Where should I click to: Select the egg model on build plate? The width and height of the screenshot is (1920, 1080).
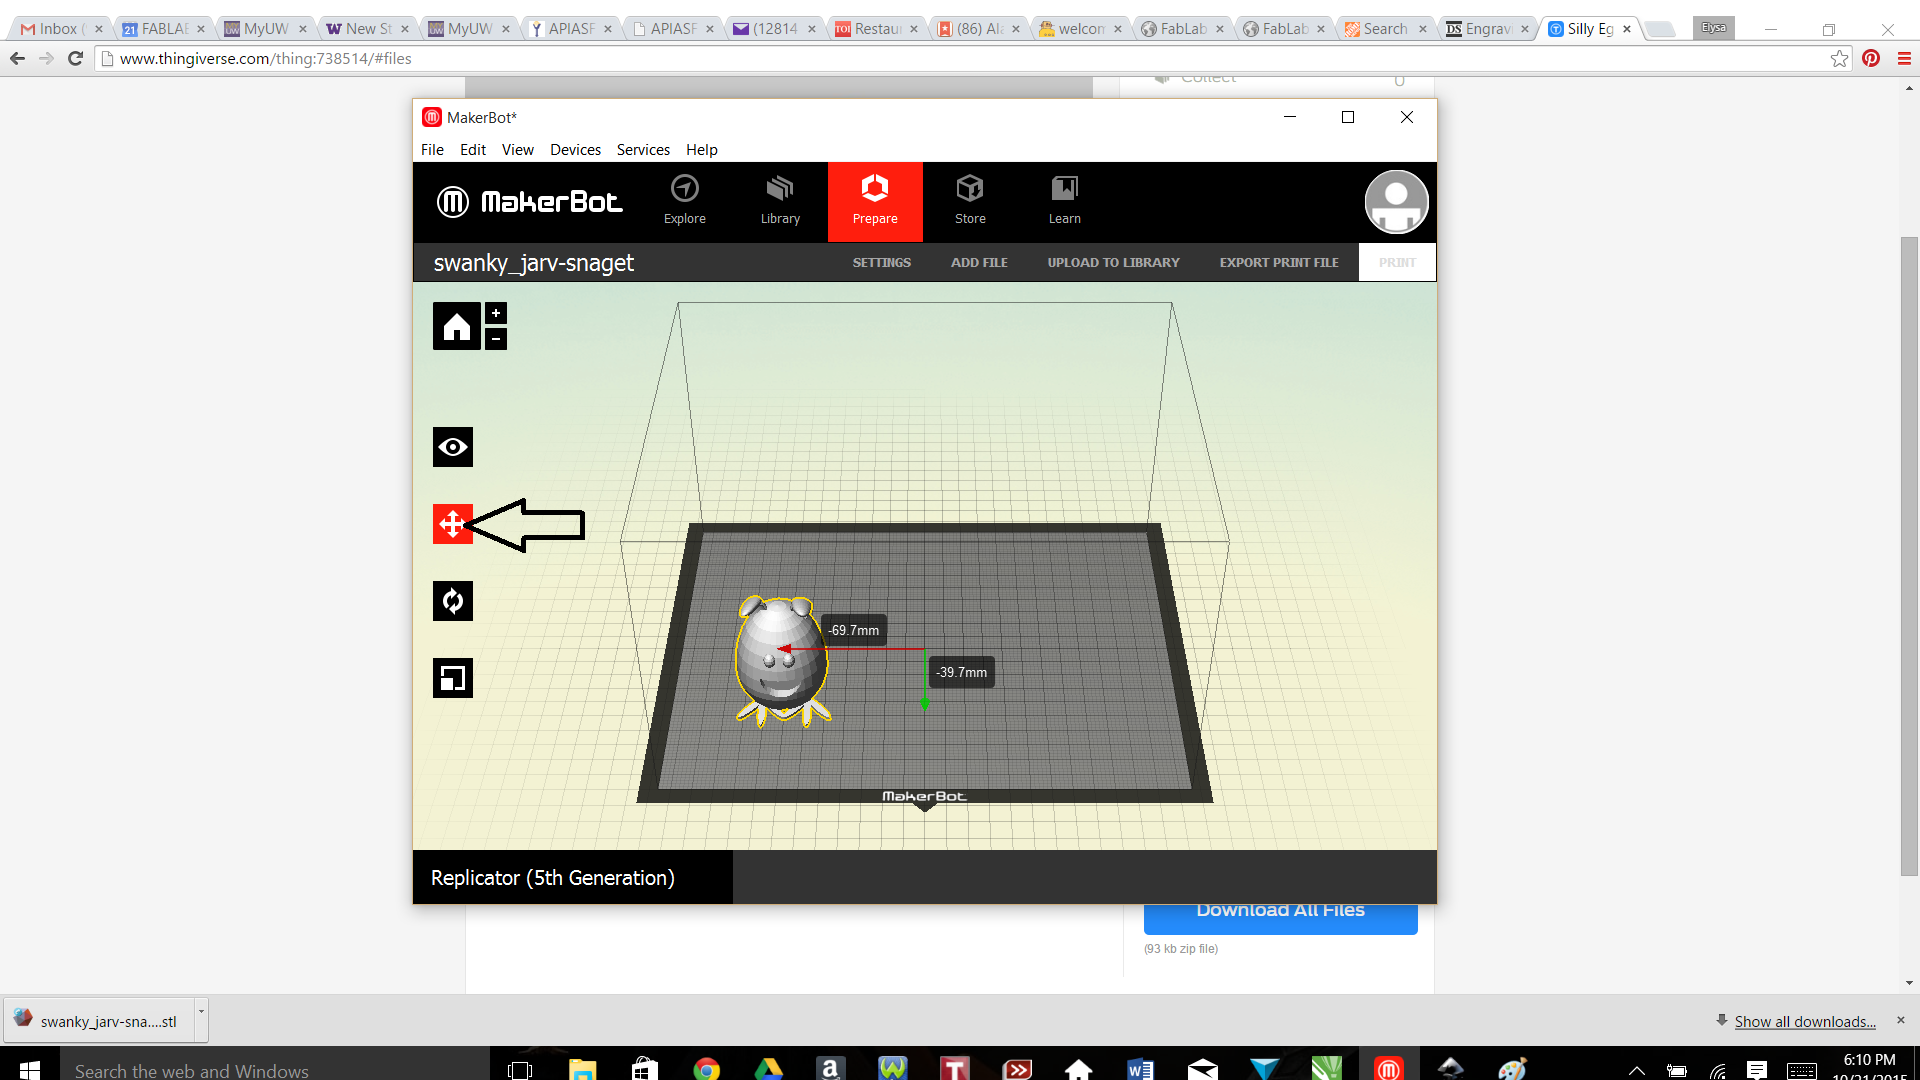[782, 660]
